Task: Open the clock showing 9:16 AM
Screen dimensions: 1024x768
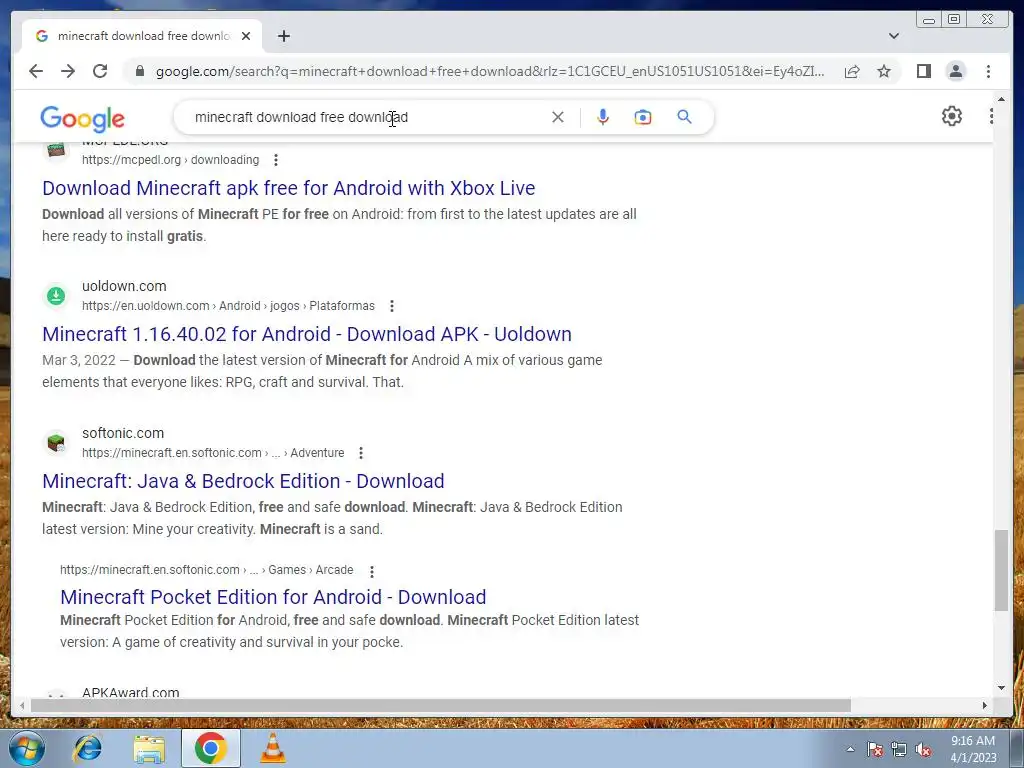Action: (x=973, y=749)
